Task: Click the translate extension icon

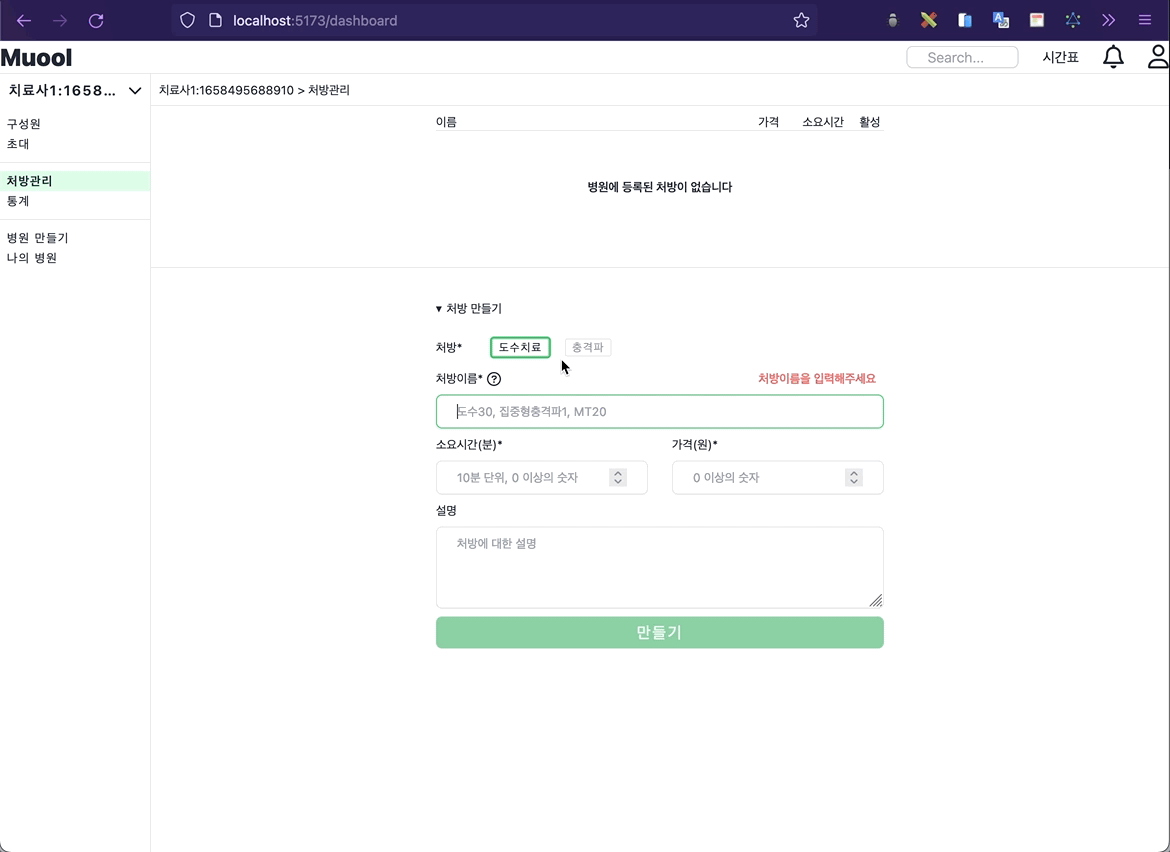Action: point(1000,20)
